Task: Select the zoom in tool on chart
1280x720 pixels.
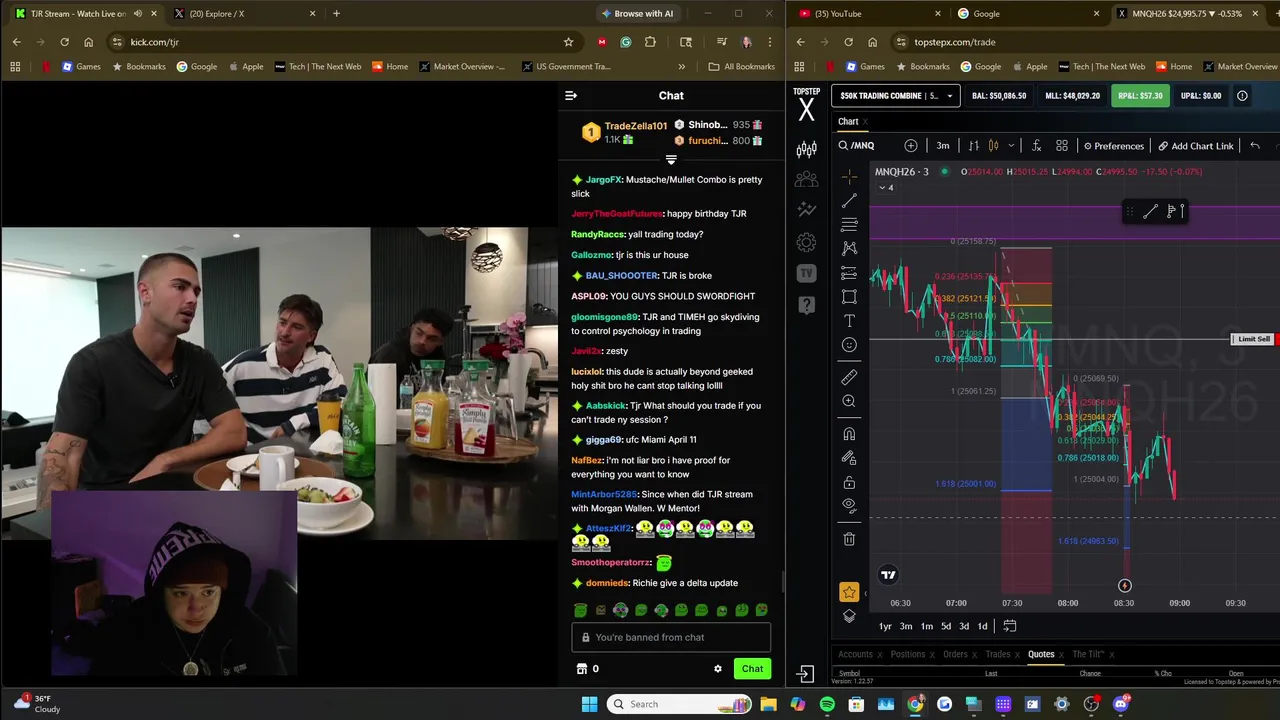Action: 849,401
